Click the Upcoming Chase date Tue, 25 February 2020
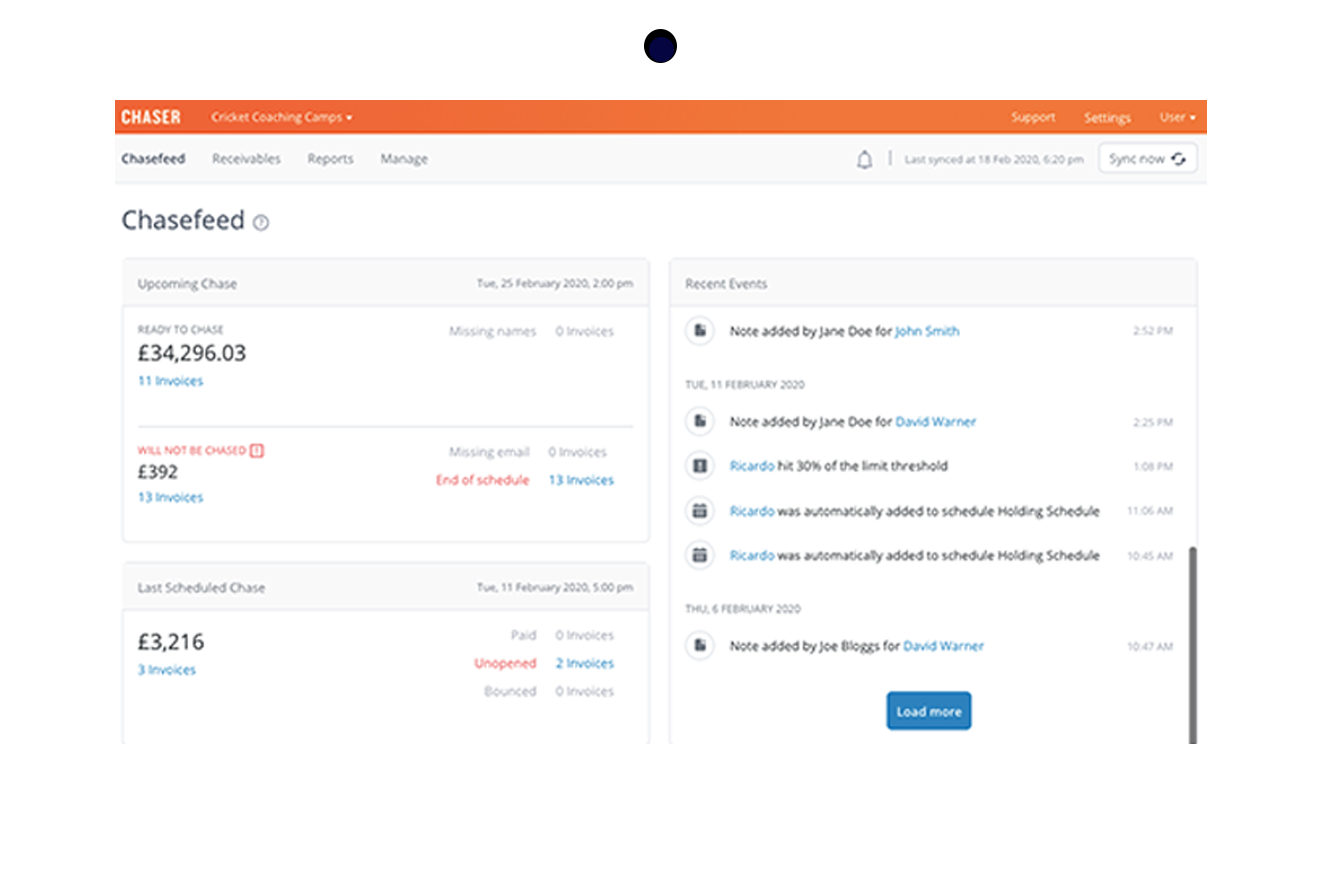The image size is (1324, 874). click(555, 284)
